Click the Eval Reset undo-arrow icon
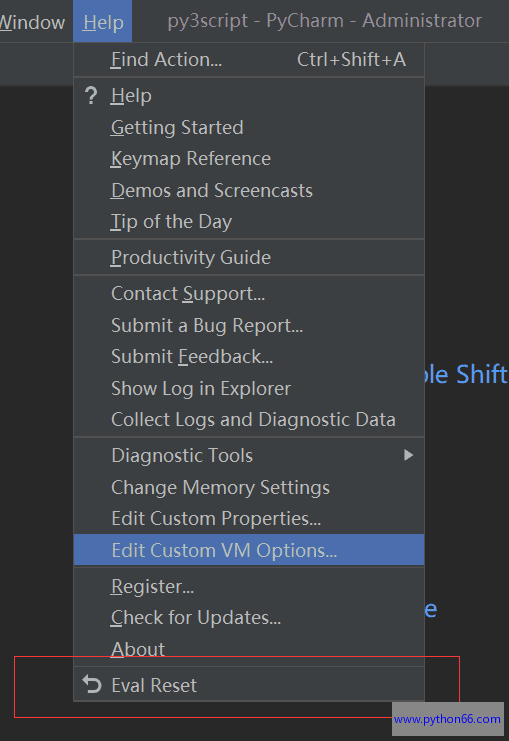Screen dimensions: 509x741 92,685
